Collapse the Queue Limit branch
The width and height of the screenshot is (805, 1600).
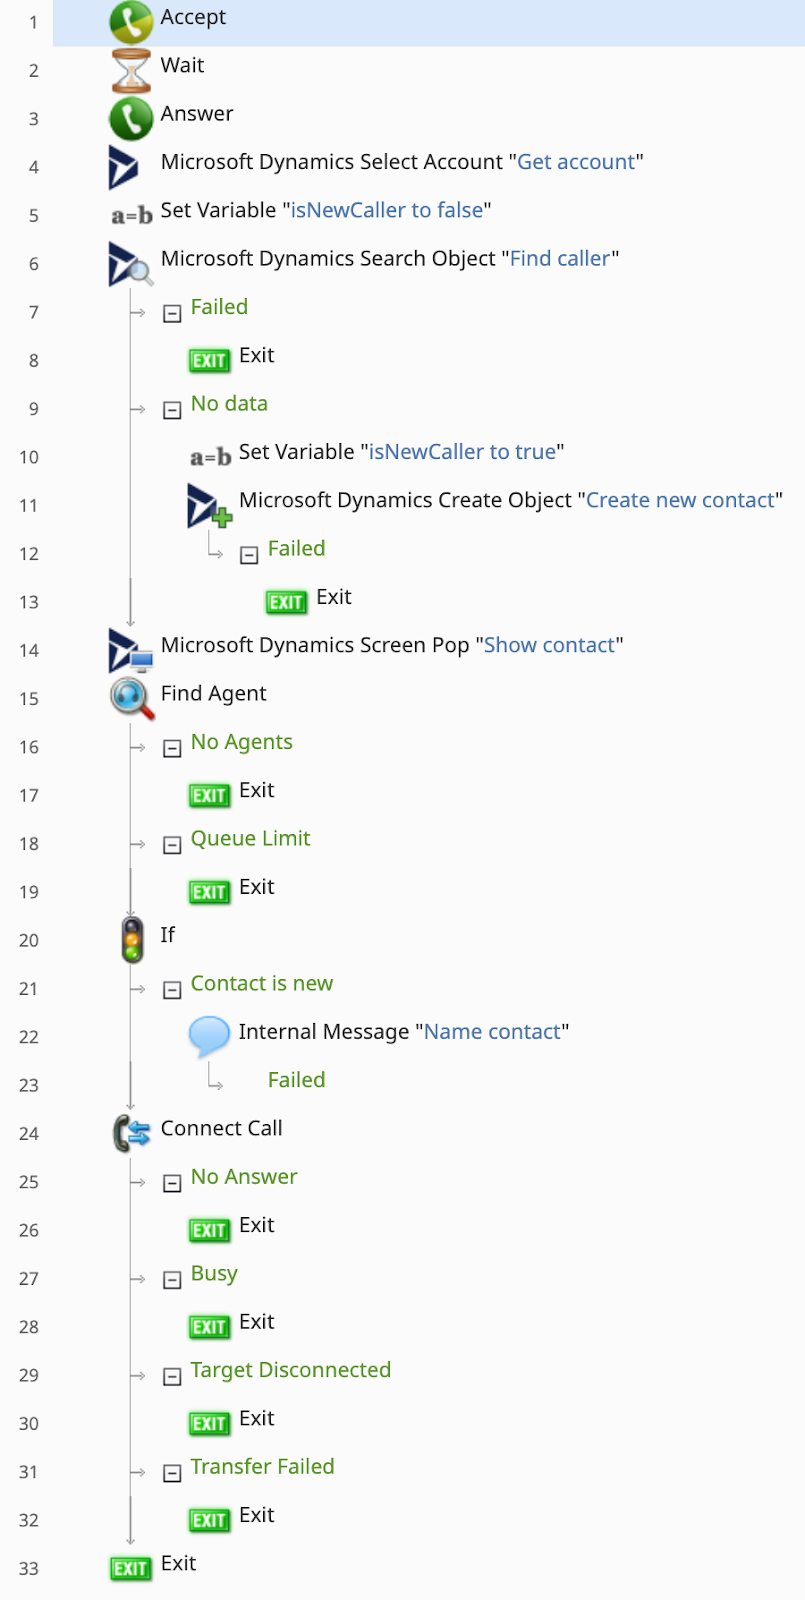click(171, 844)
